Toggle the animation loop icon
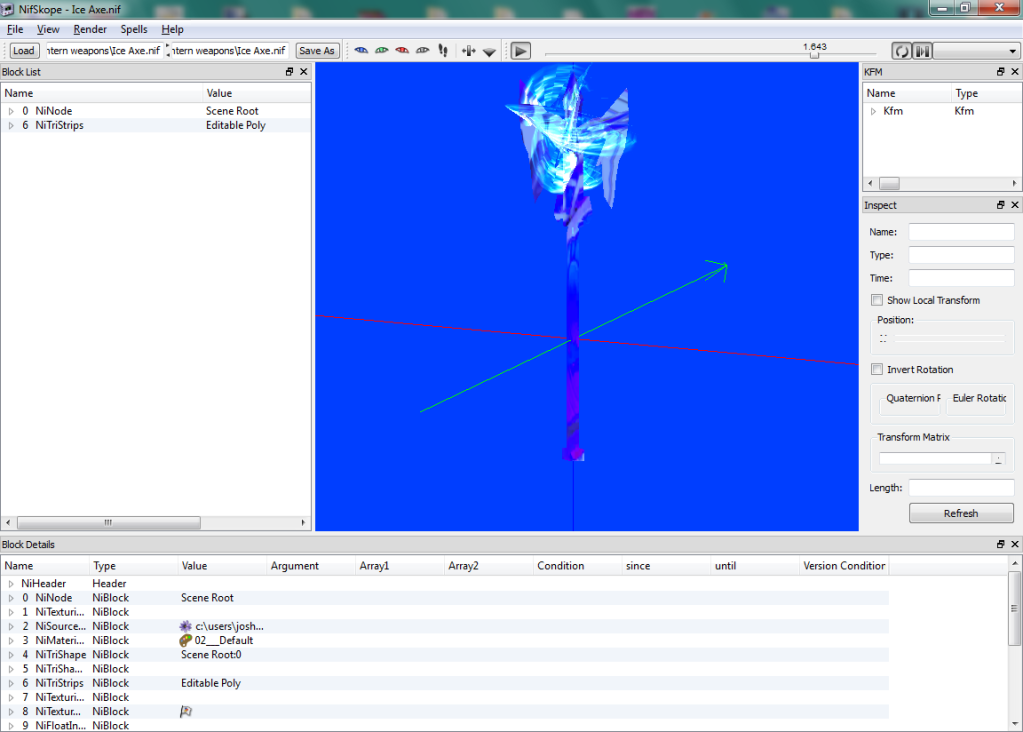Image resolution: width=1023 pixels, height=732 pixels. (x=901, y=51)
